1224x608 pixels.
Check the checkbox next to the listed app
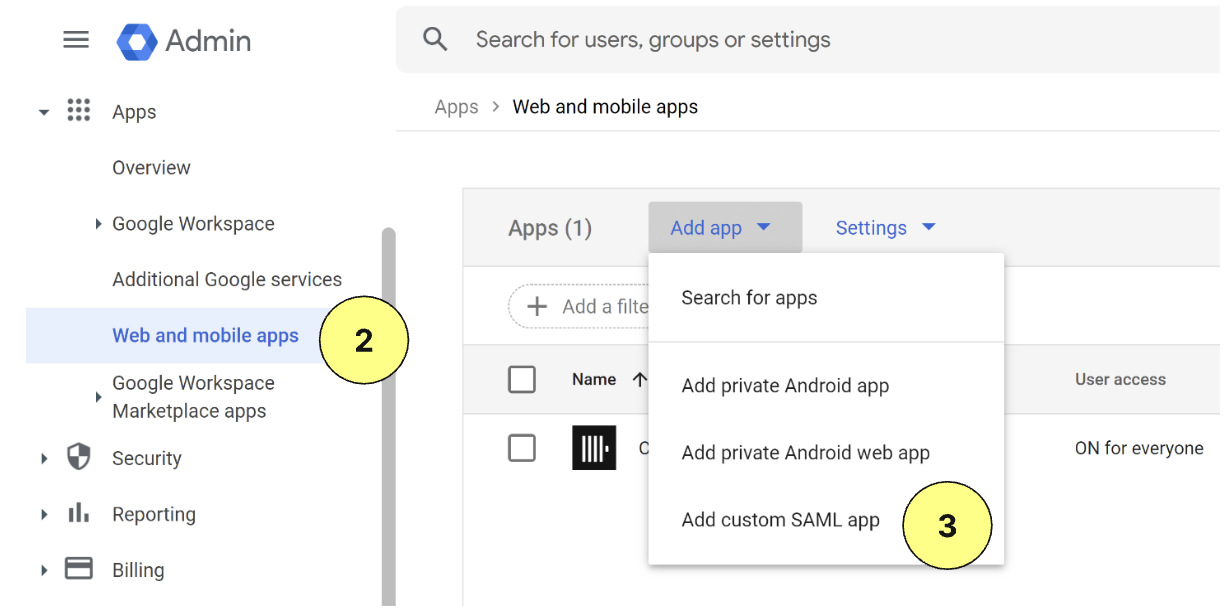522,448
